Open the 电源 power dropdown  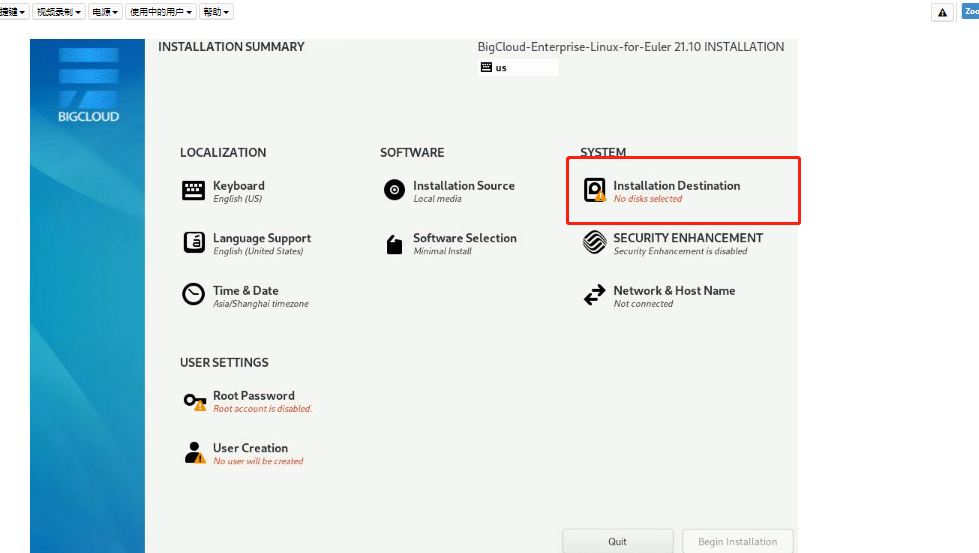point(105,12)
